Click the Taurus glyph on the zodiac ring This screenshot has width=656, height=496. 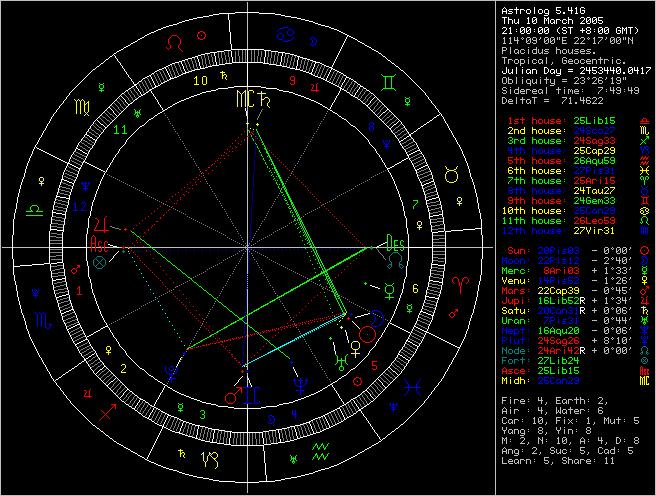[x=453, y=176]
